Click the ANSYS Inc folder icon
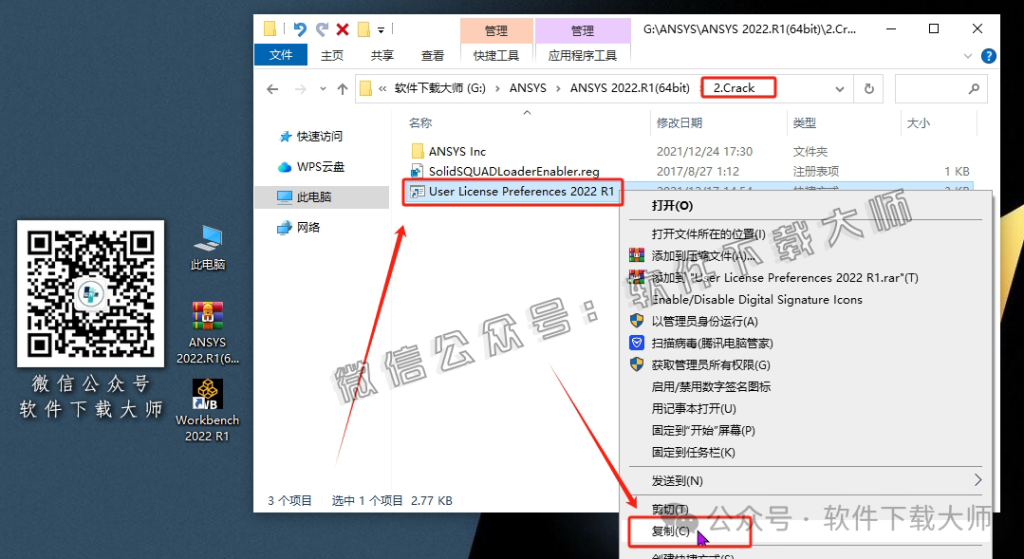This screenshot has height=559, width=1024. point(418,152)
